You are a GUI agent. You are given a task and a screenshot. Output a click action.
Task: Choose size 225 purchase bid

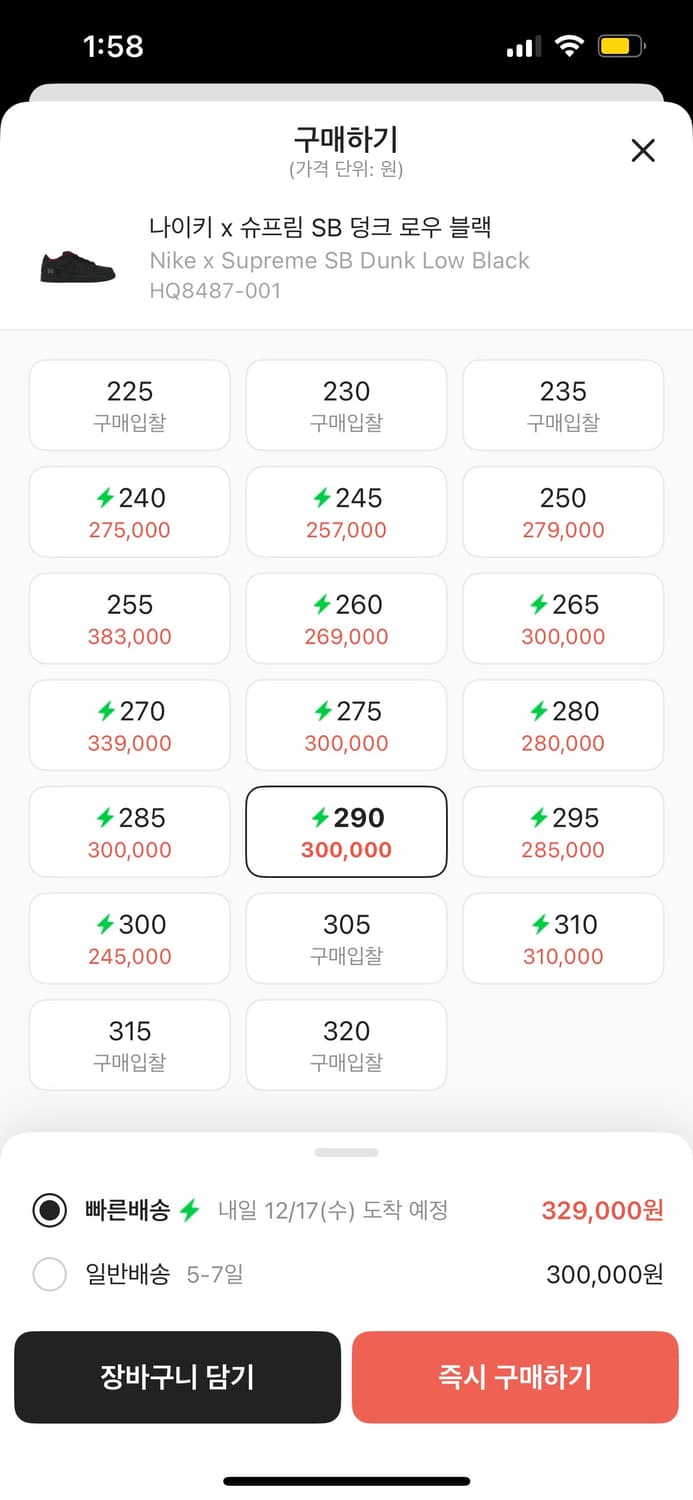[130, 405]
